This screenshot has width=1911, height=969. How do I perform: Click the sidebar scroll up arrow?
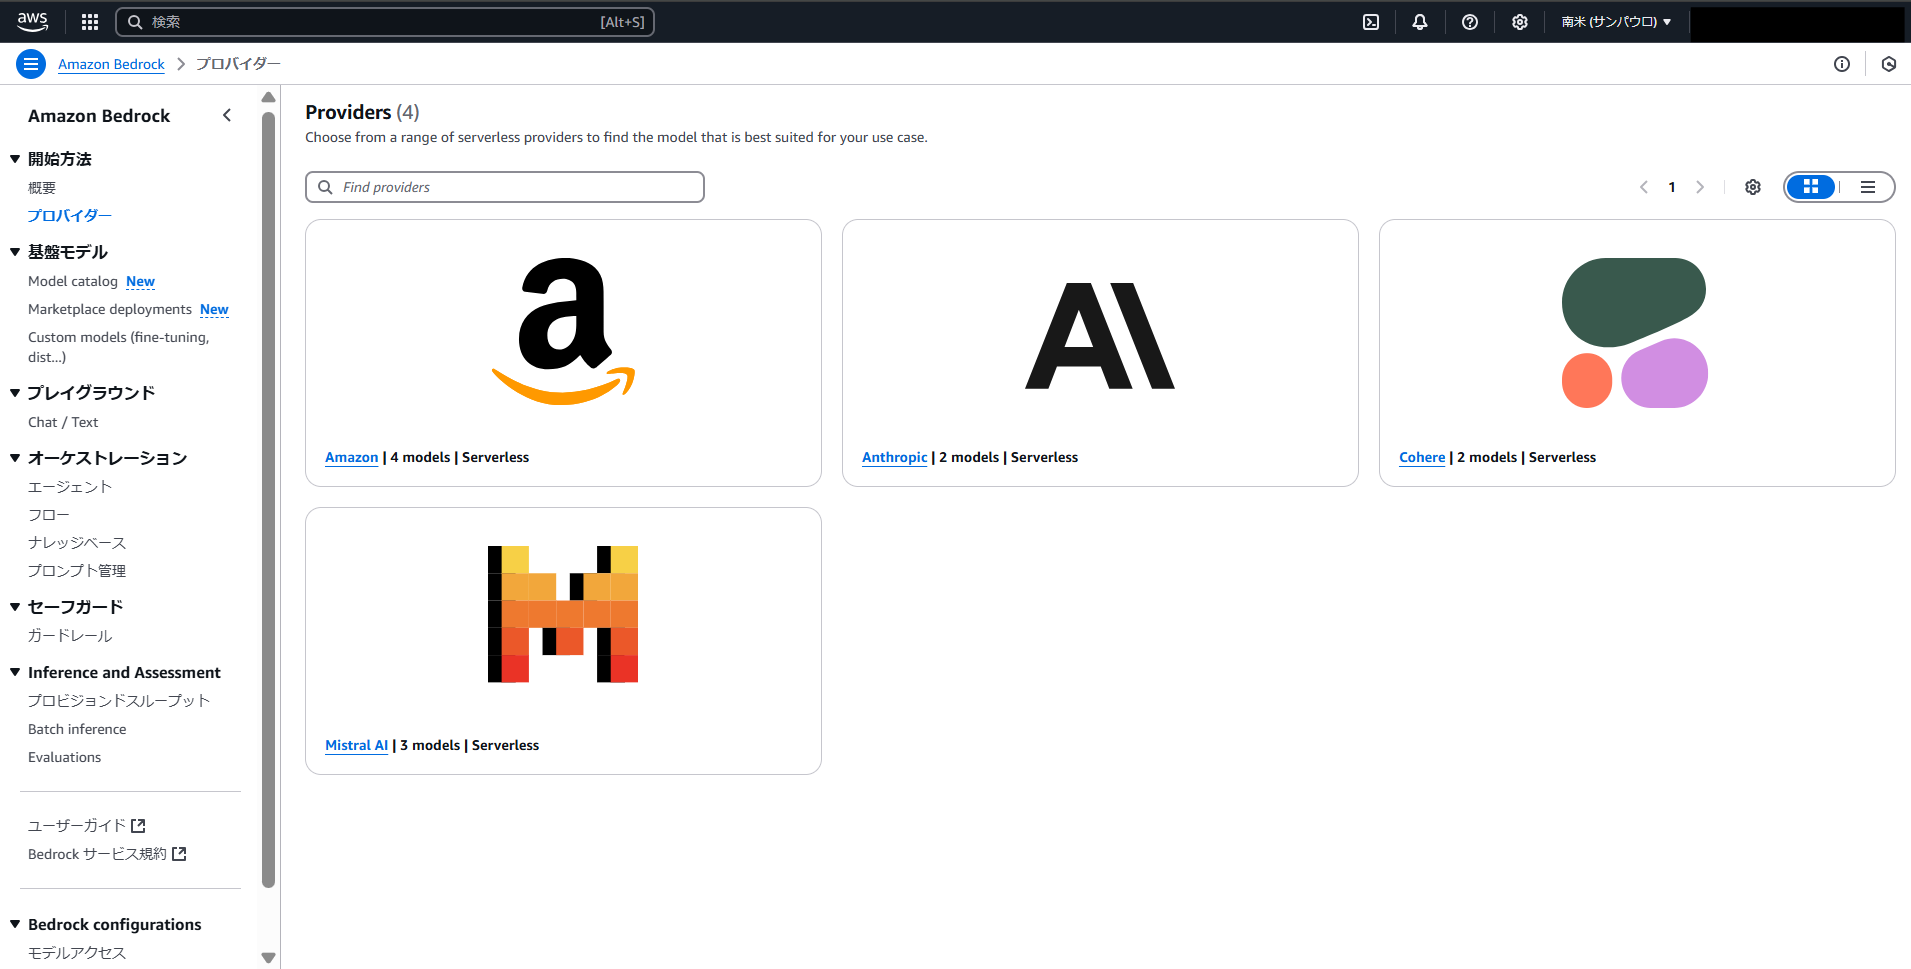268,97
